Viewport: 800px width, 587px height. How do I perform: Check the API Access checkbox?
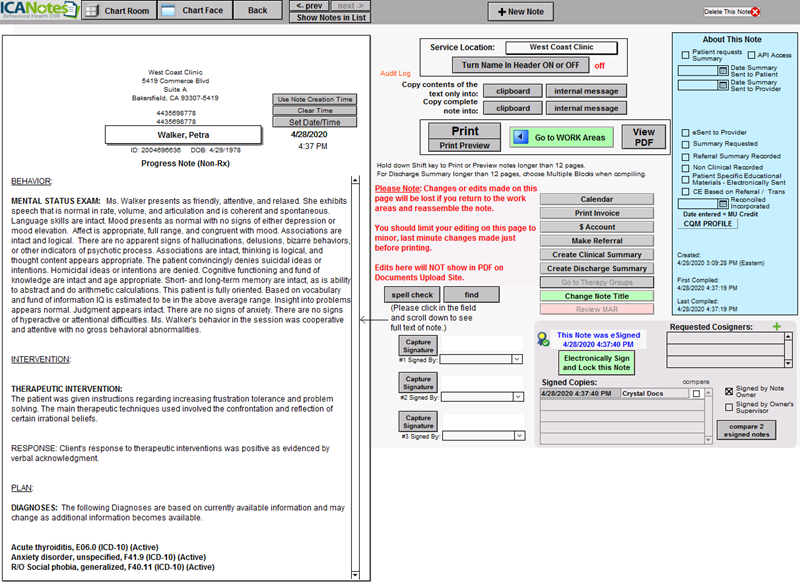coord(752,55)
